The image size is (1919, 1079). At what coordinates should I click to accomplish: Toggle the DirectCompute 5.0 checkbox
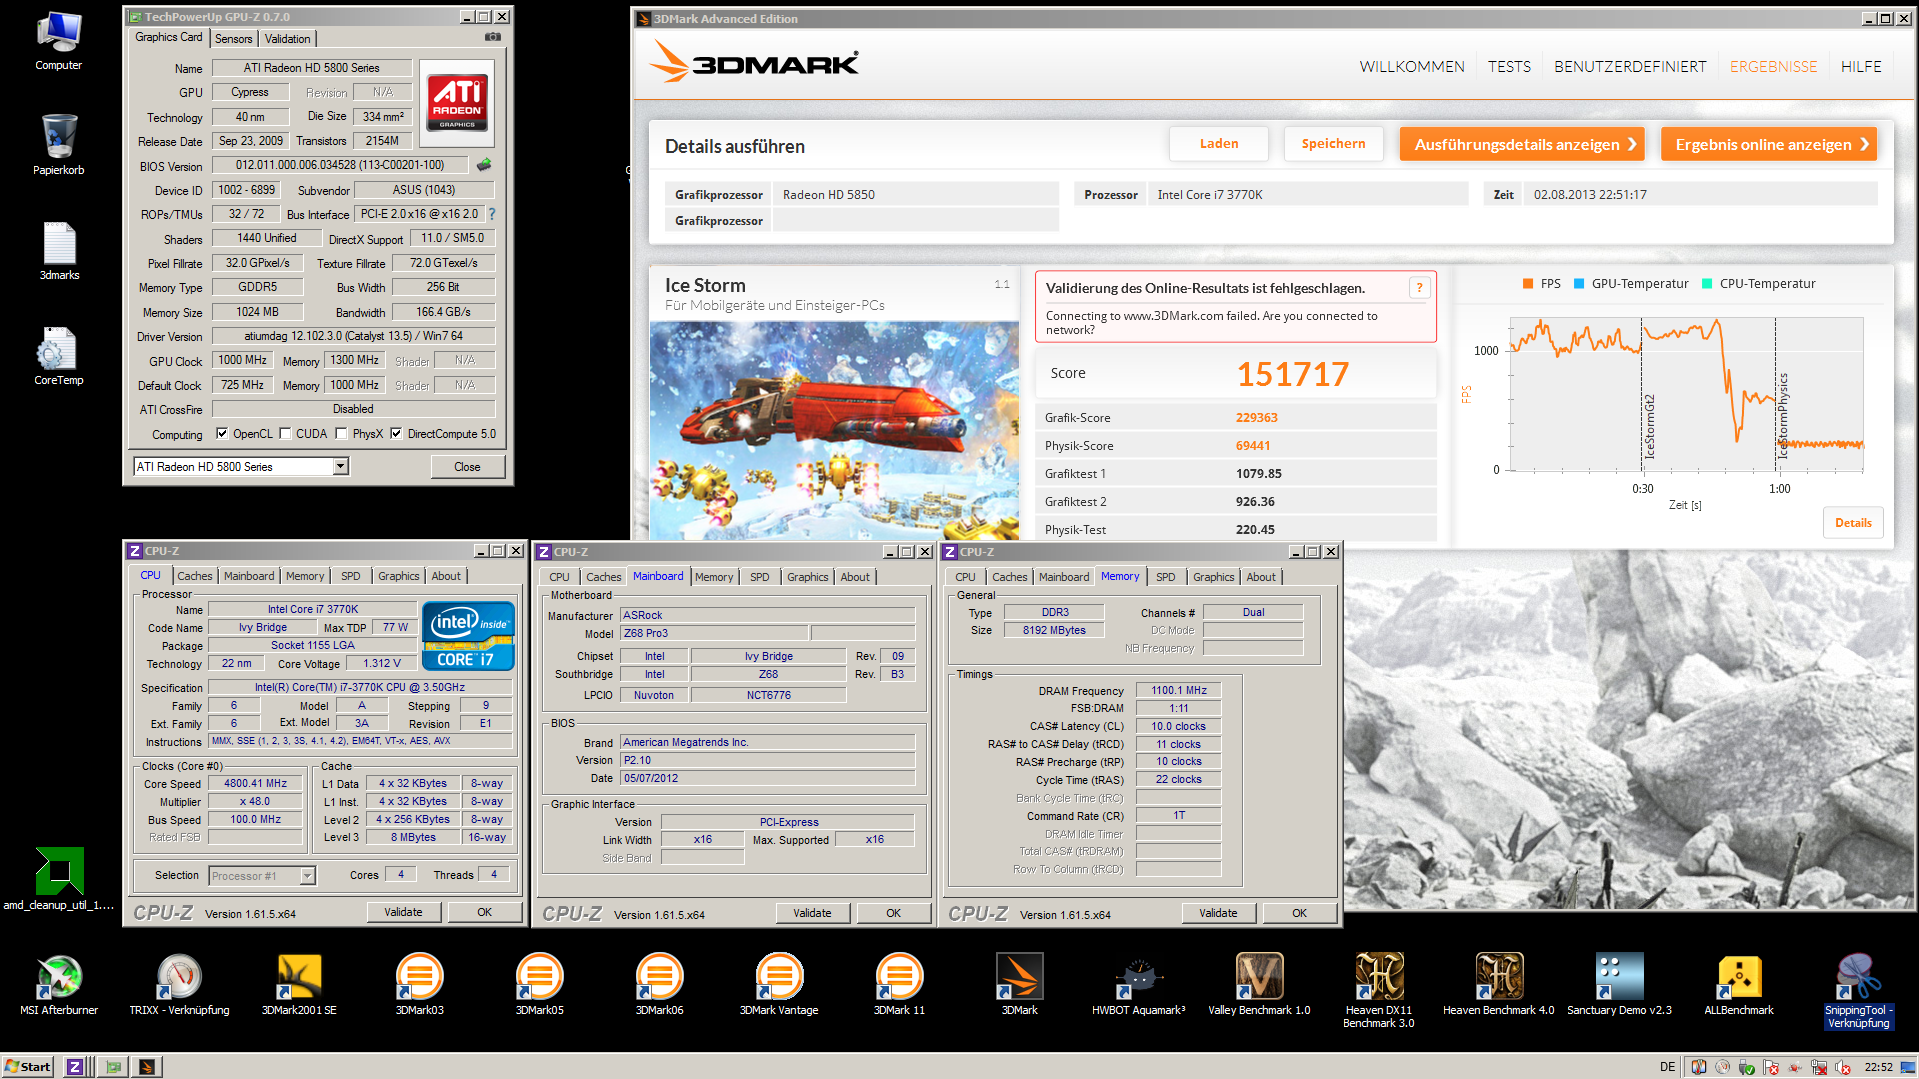point(396,434)
